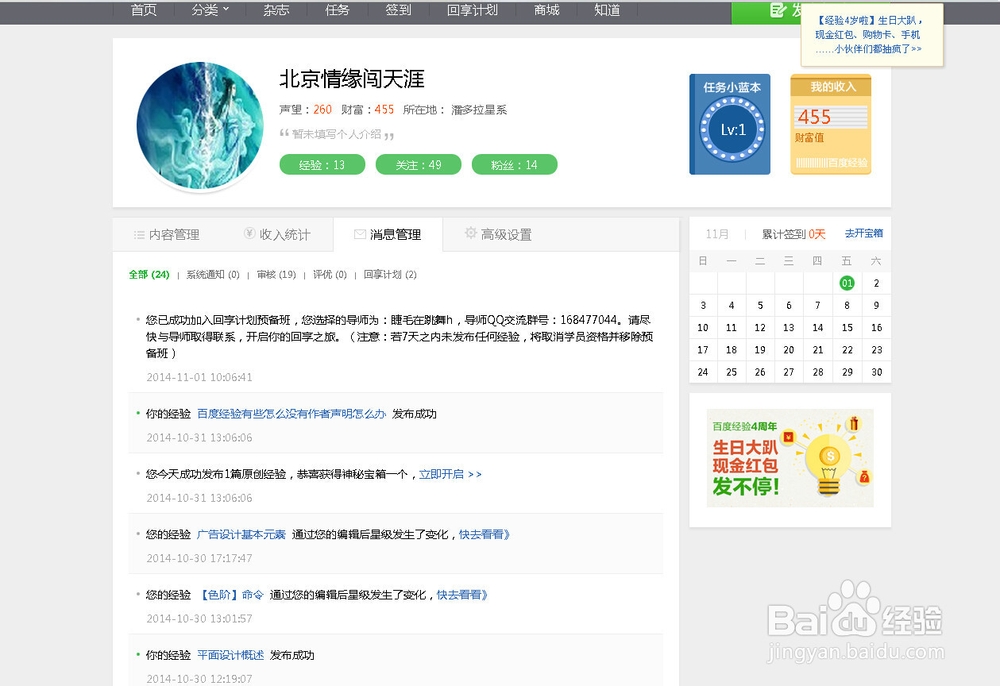
Task: Click the 粉丝:14 button
Action: 514,164
